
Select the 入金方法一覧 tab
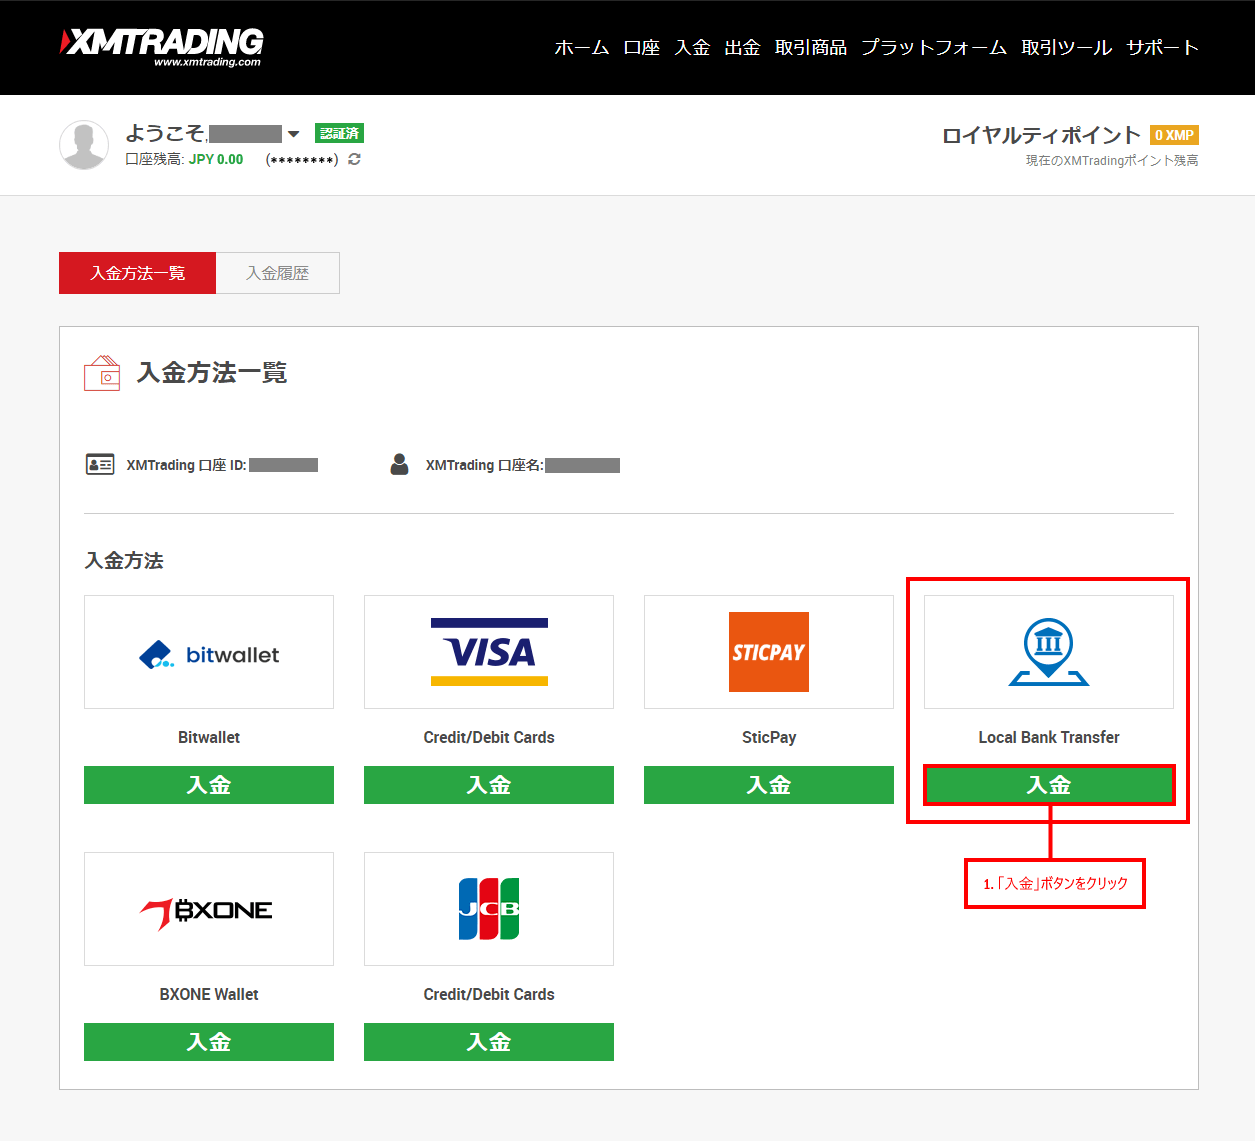[138, 273]
